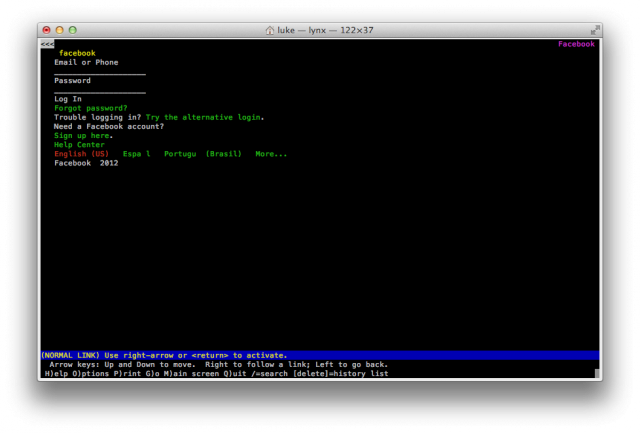Open the Sign up here link
The height and width of the screenshot is (433, 640).
(82, 135)
